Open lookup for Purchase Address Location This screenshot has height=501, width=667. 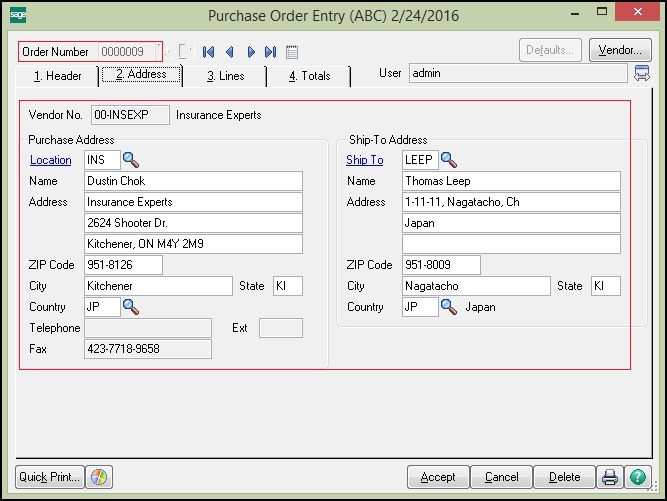131,160
